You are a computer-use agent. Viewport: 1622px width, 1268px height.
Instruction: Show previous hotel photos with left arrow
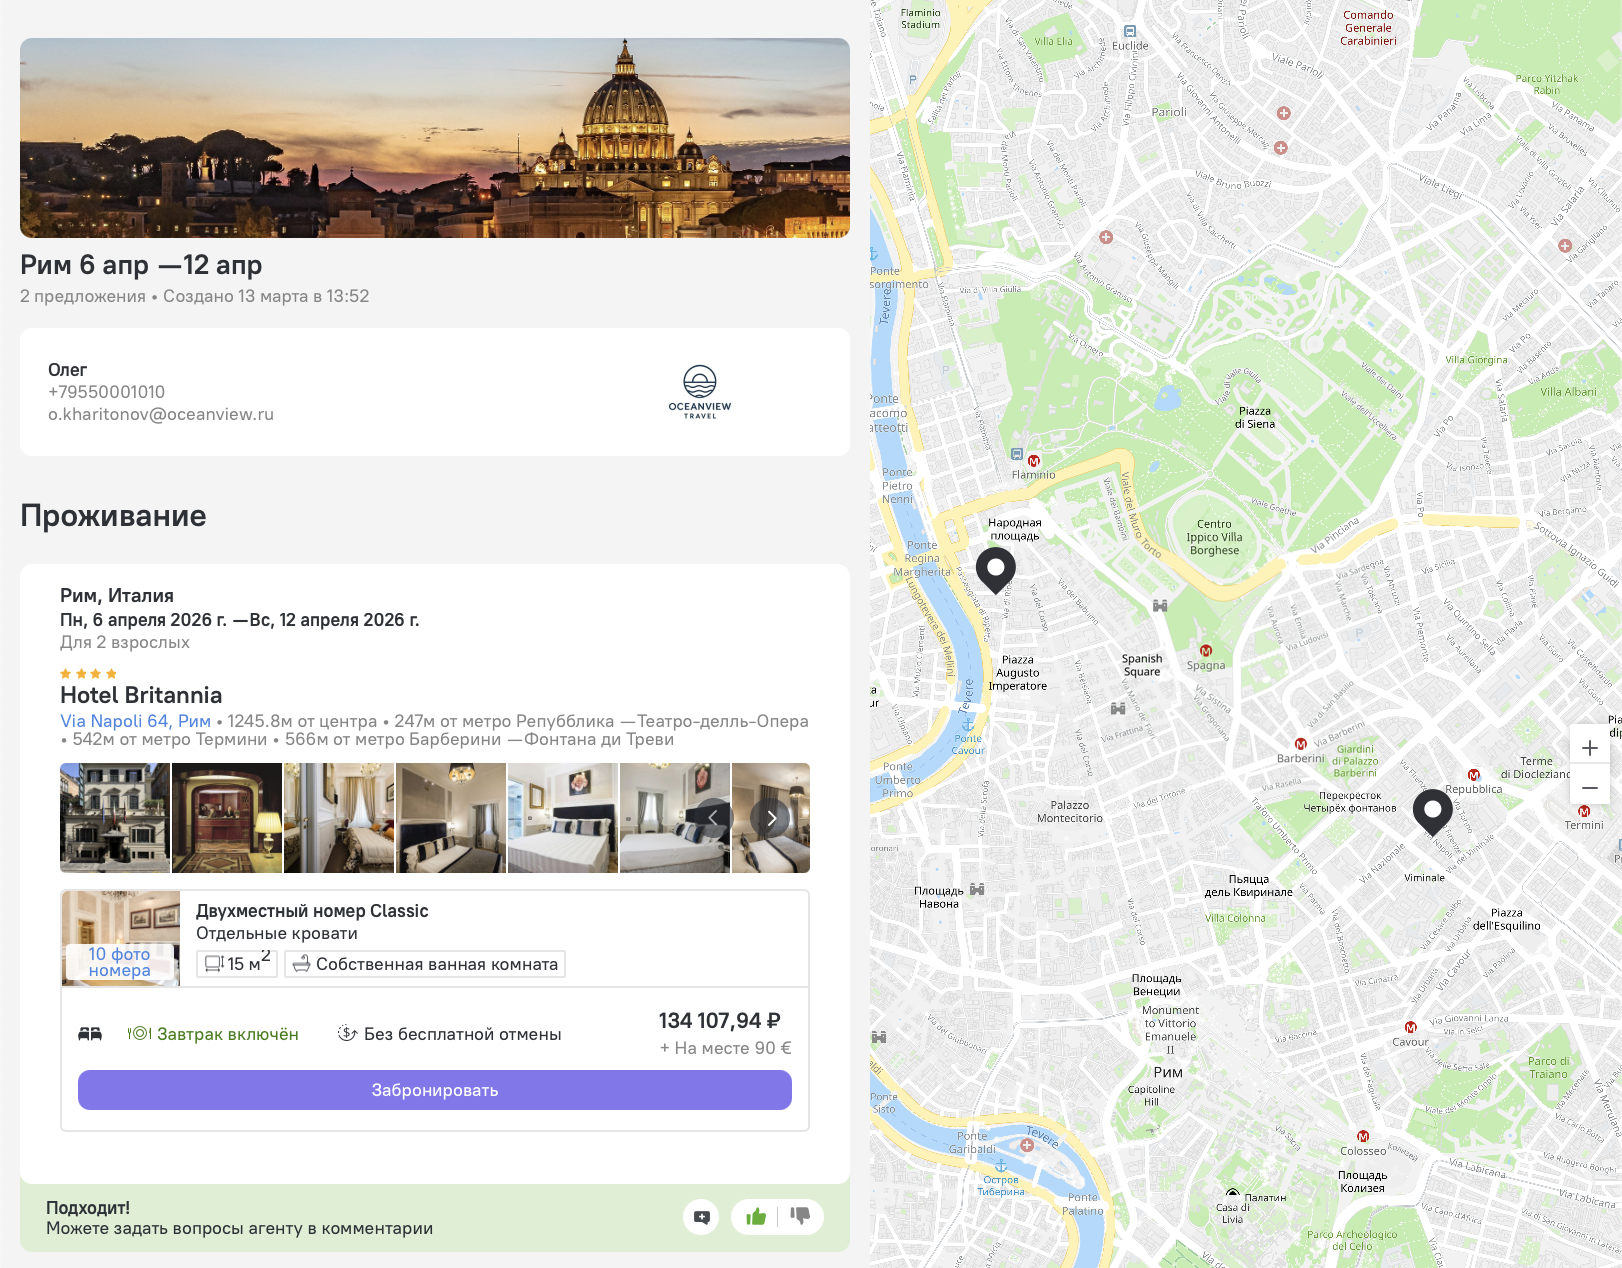[713, 818]
